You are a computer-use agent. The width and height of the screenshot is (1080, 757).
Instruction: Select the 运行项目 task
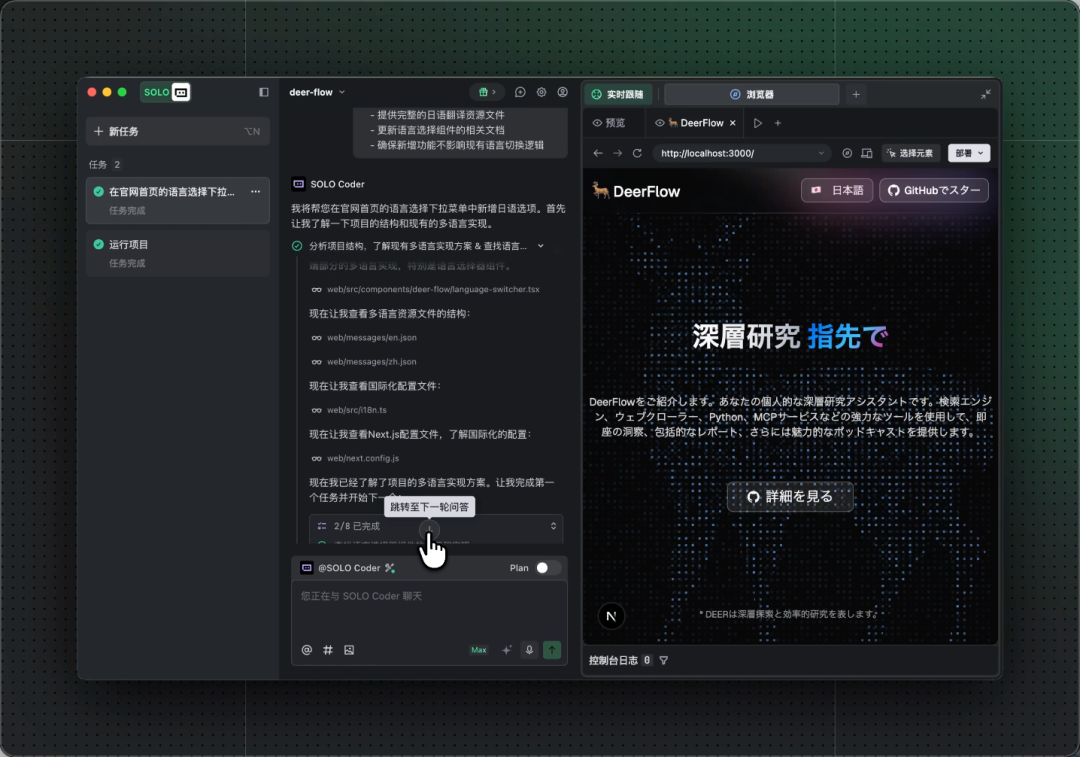tap(178, 253)
